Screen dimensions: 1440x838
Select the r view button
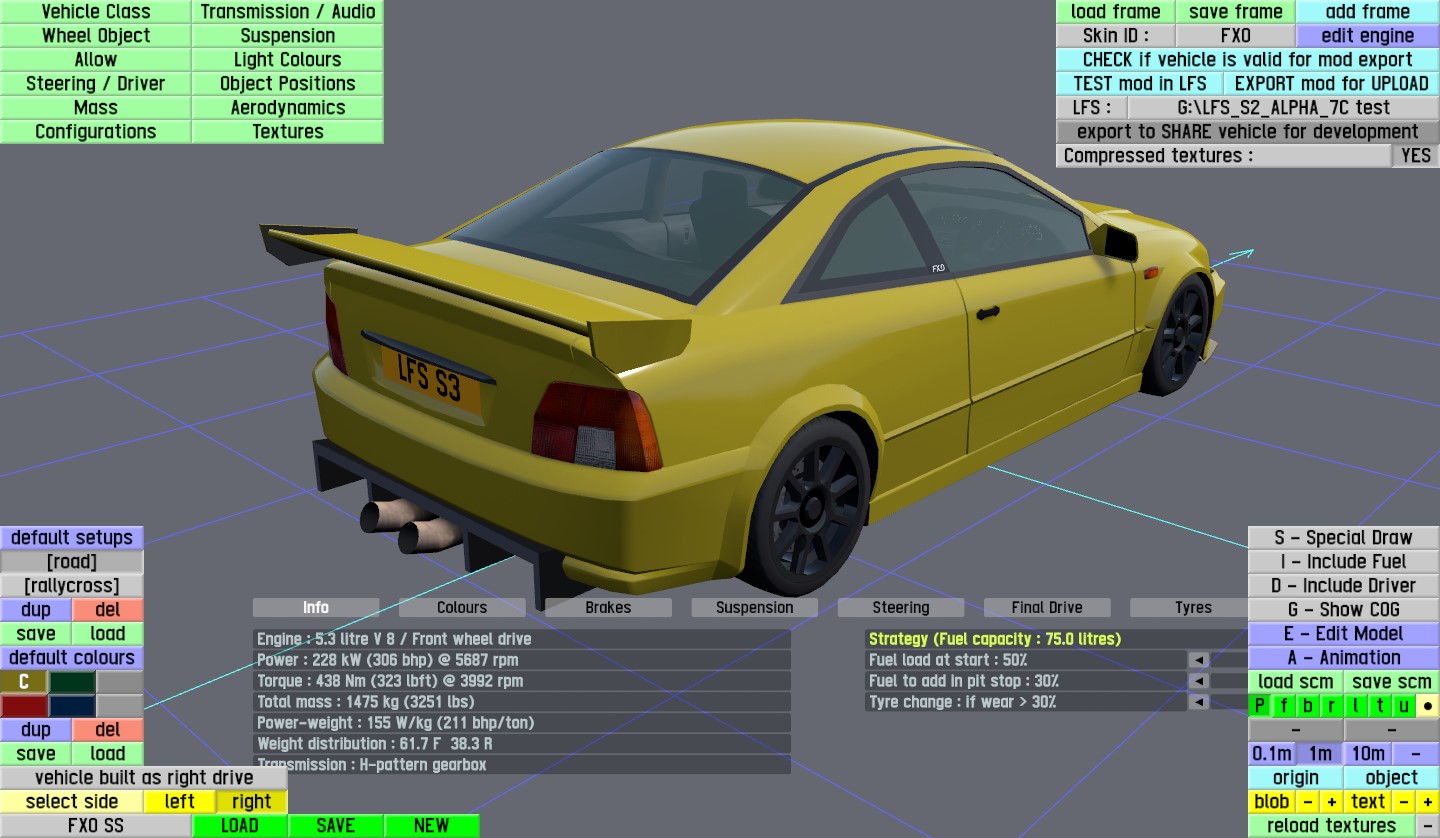coord(1332,706)
